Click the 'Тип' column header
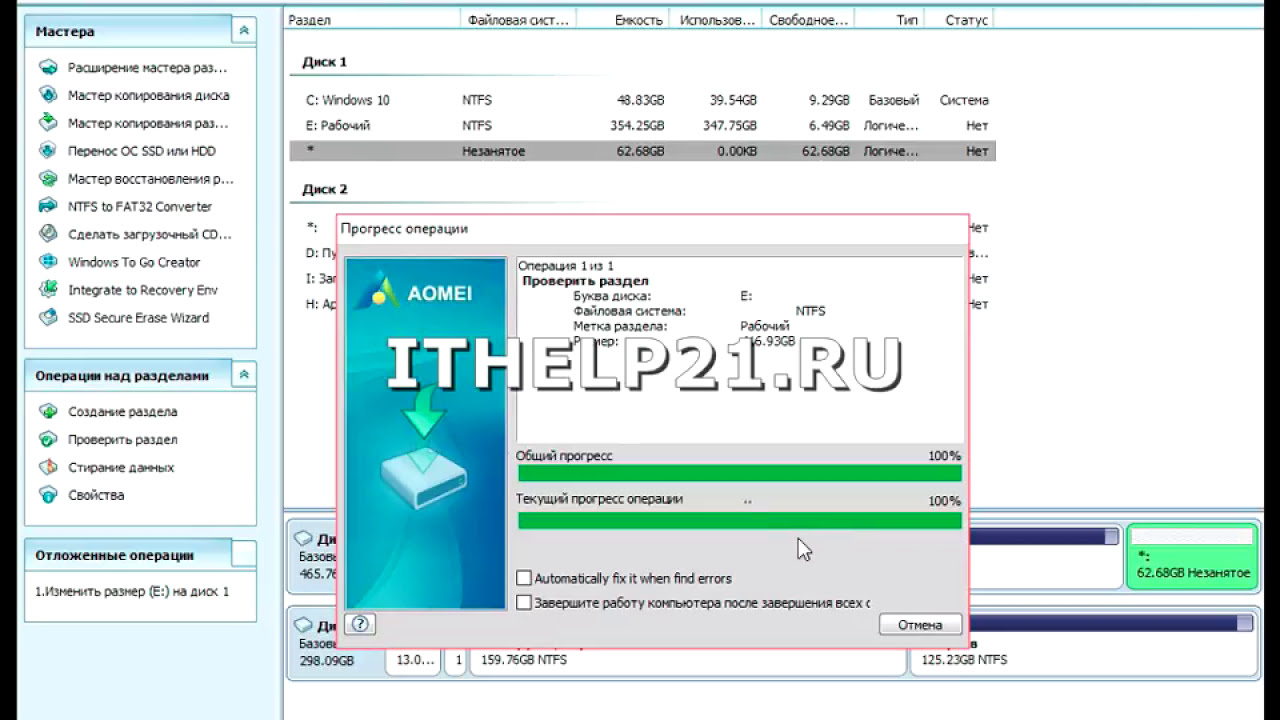Image resolution: width=1280 pixels, height=720 pixels. (x=890, y=20)
